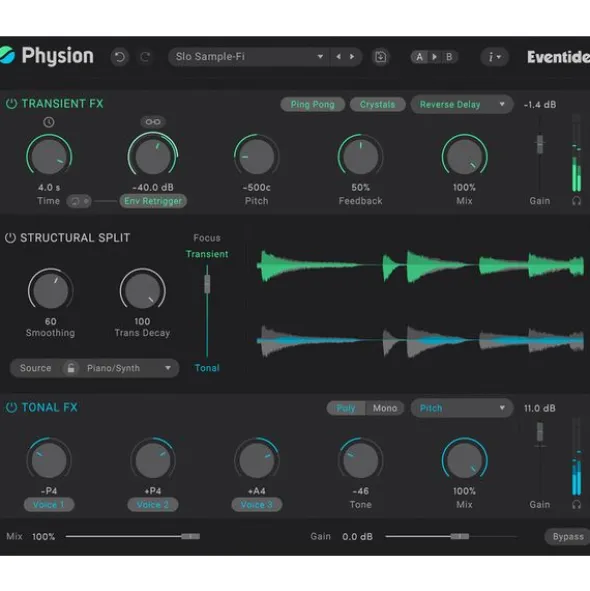Toggle Transient FX power button
Image resolution: width=590 pixels, height=591 pixels.
pos(11,104)
